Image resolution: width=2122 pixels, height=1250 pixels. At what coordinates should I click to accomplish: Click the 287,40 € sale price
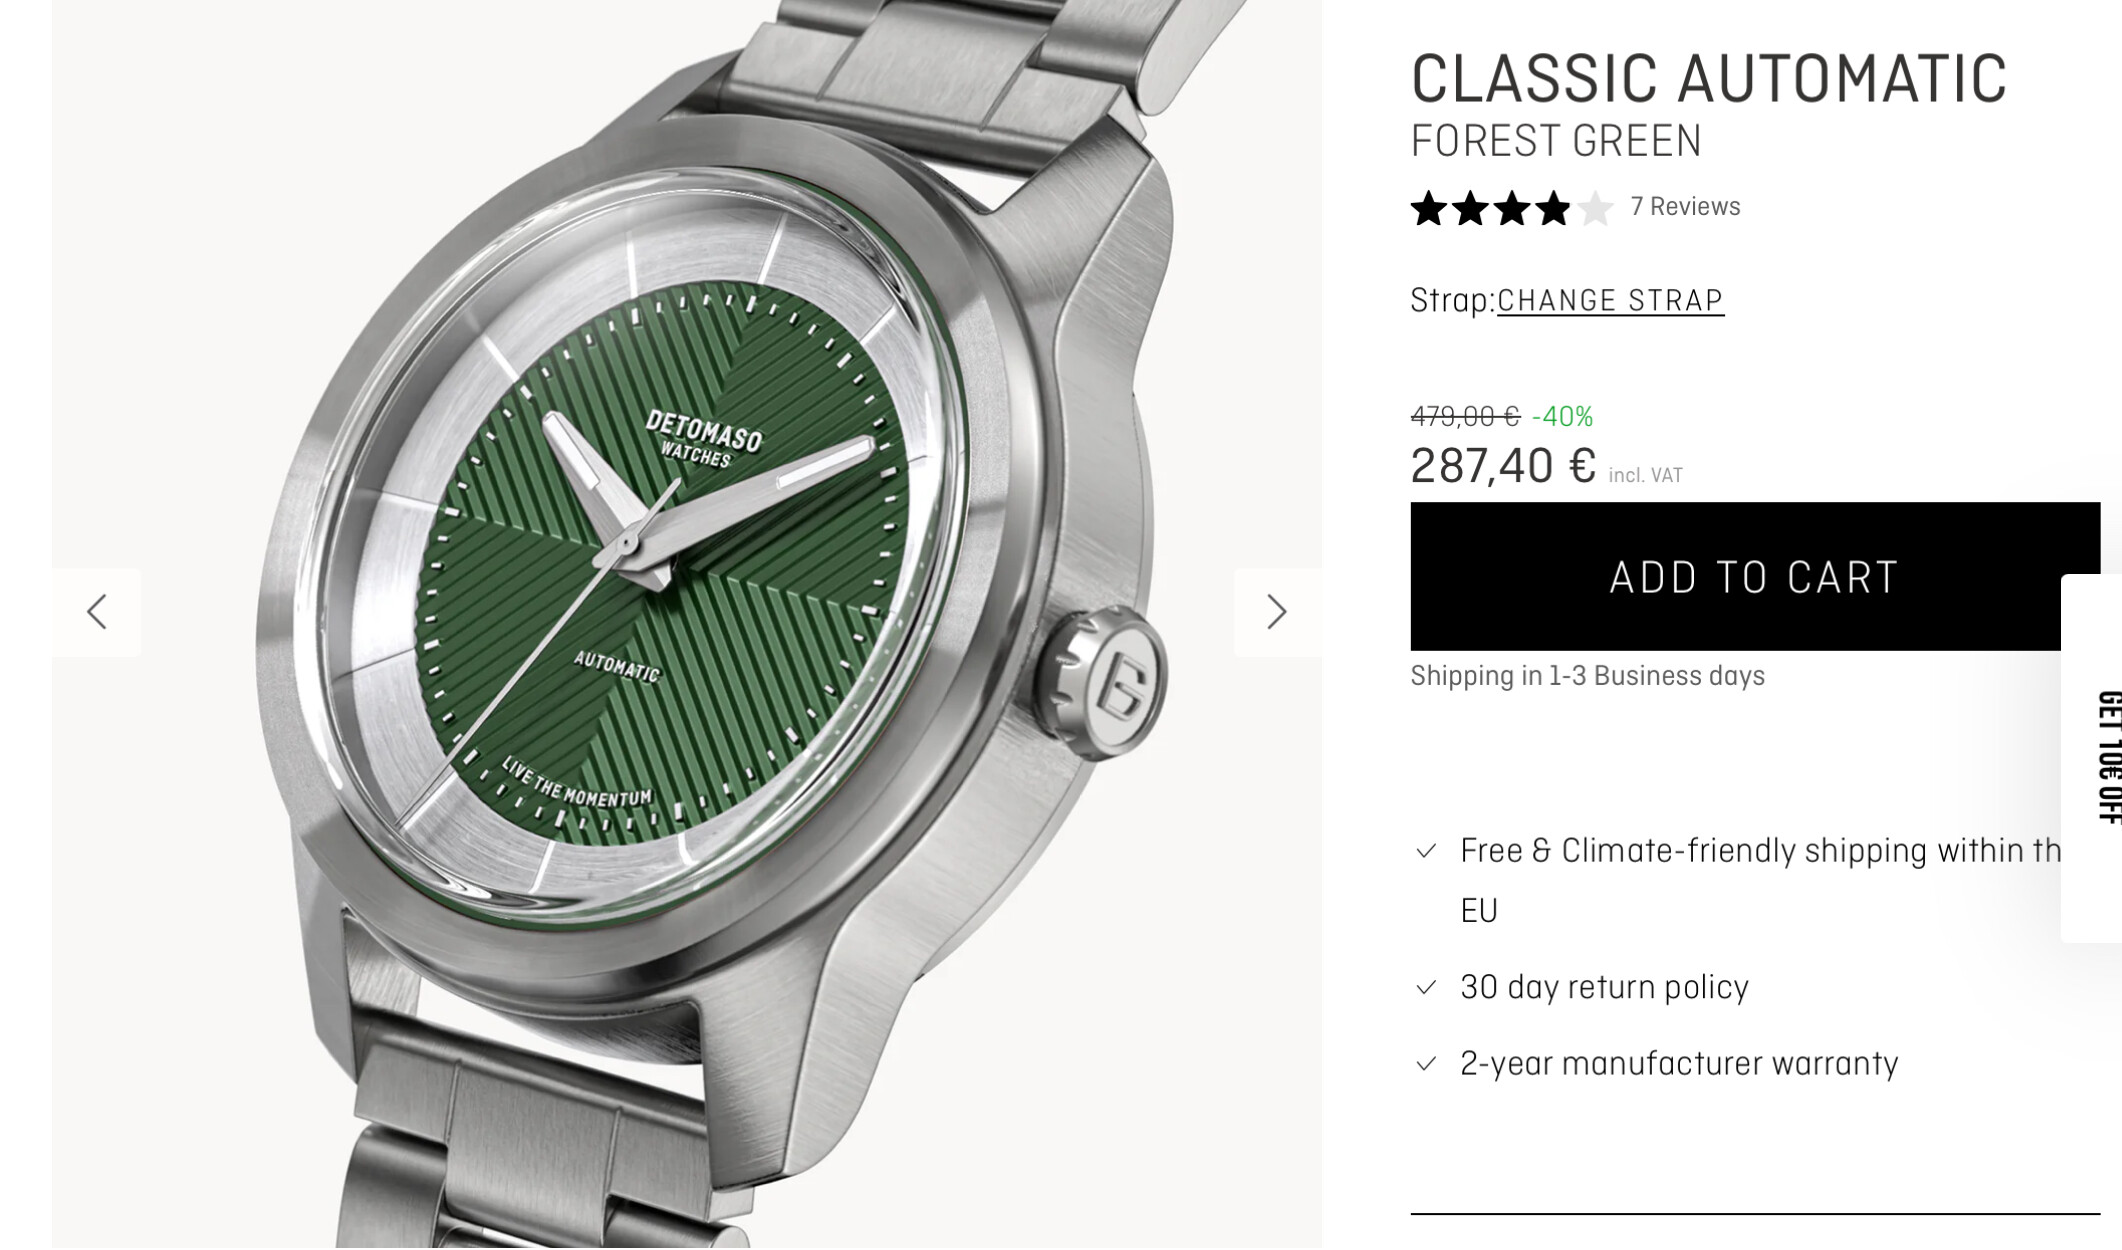(x=1503, y=466)
